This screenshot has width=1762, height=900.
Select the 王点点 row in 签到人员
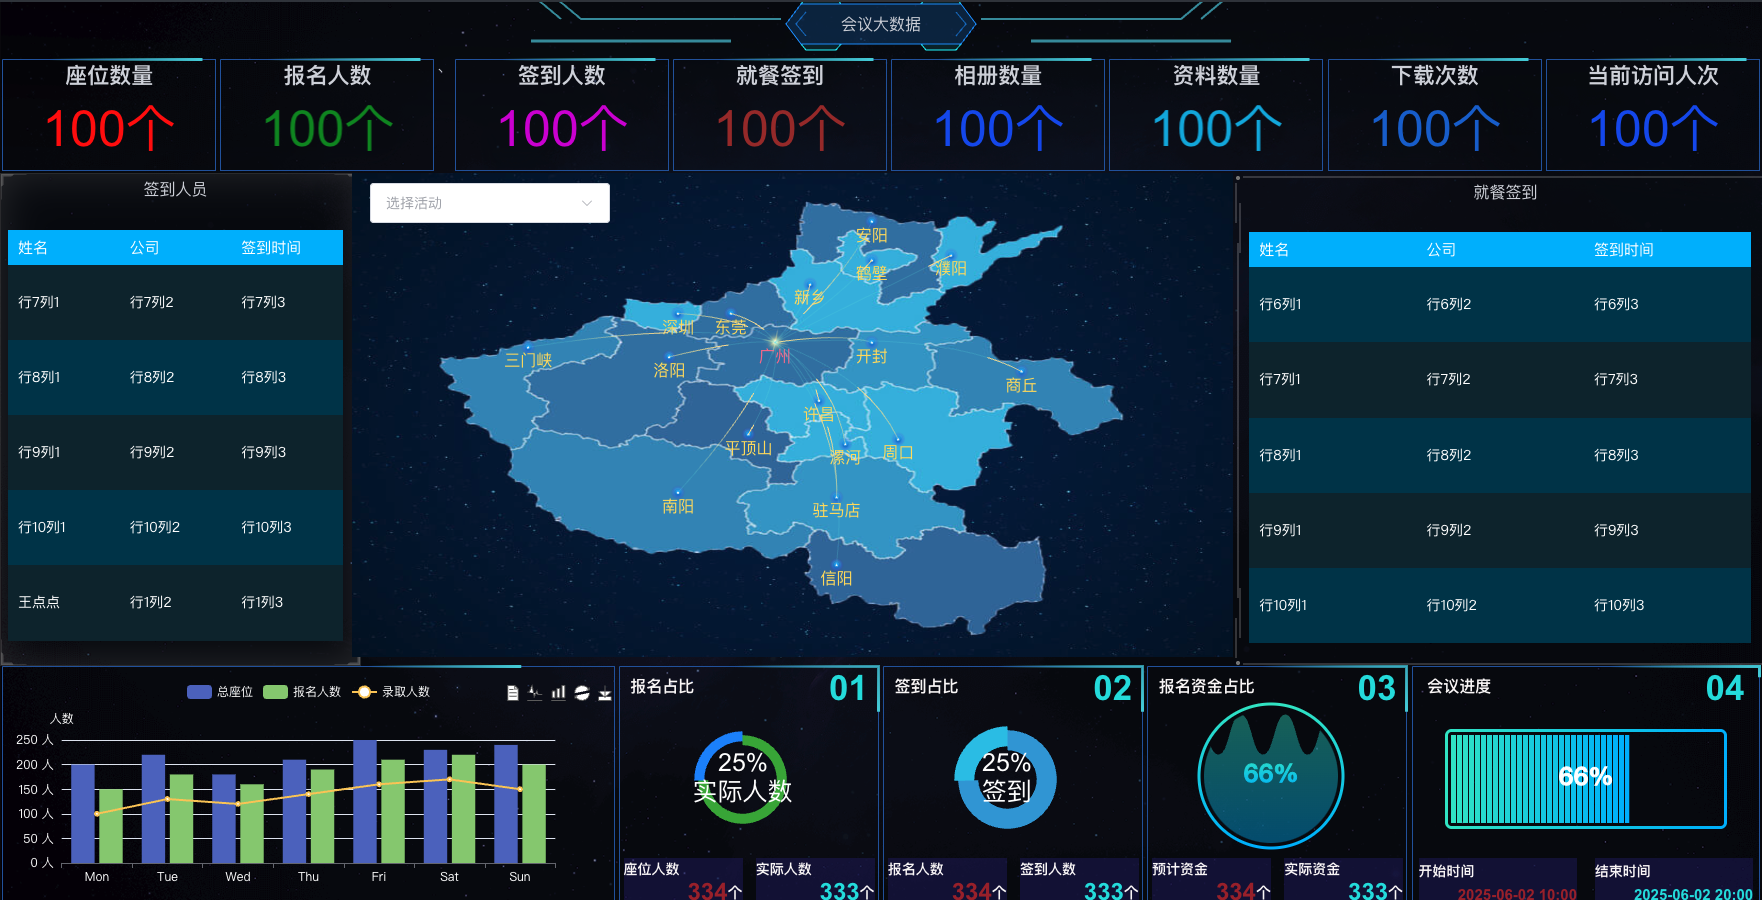[175, 602]
